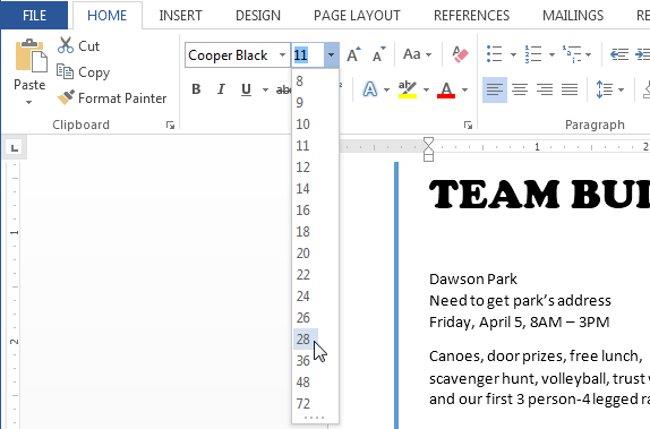Toggle Bold formatting

pyautogui.click(x=196, y=89)
